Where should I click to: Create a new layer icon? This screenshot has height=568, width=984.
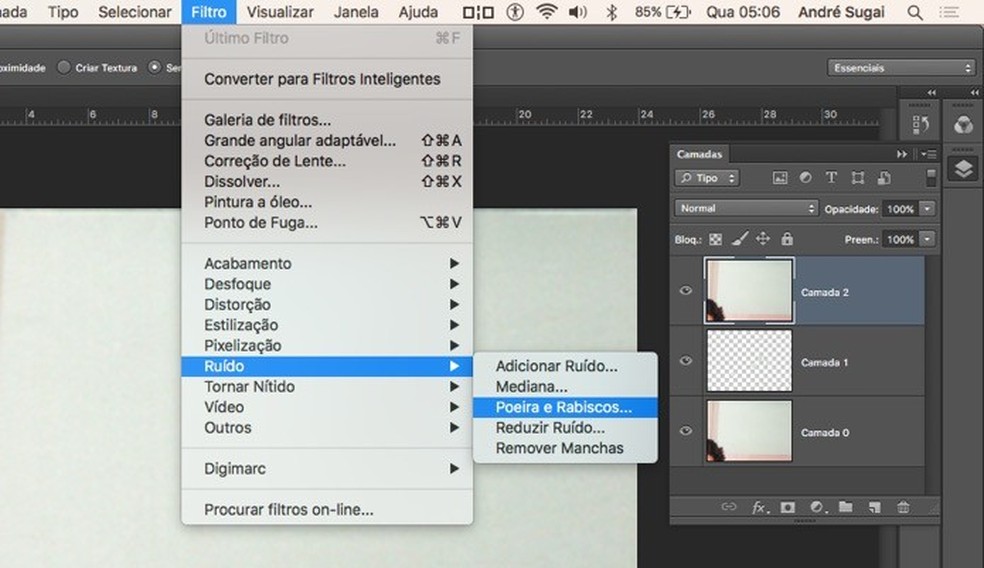(874, 507)
